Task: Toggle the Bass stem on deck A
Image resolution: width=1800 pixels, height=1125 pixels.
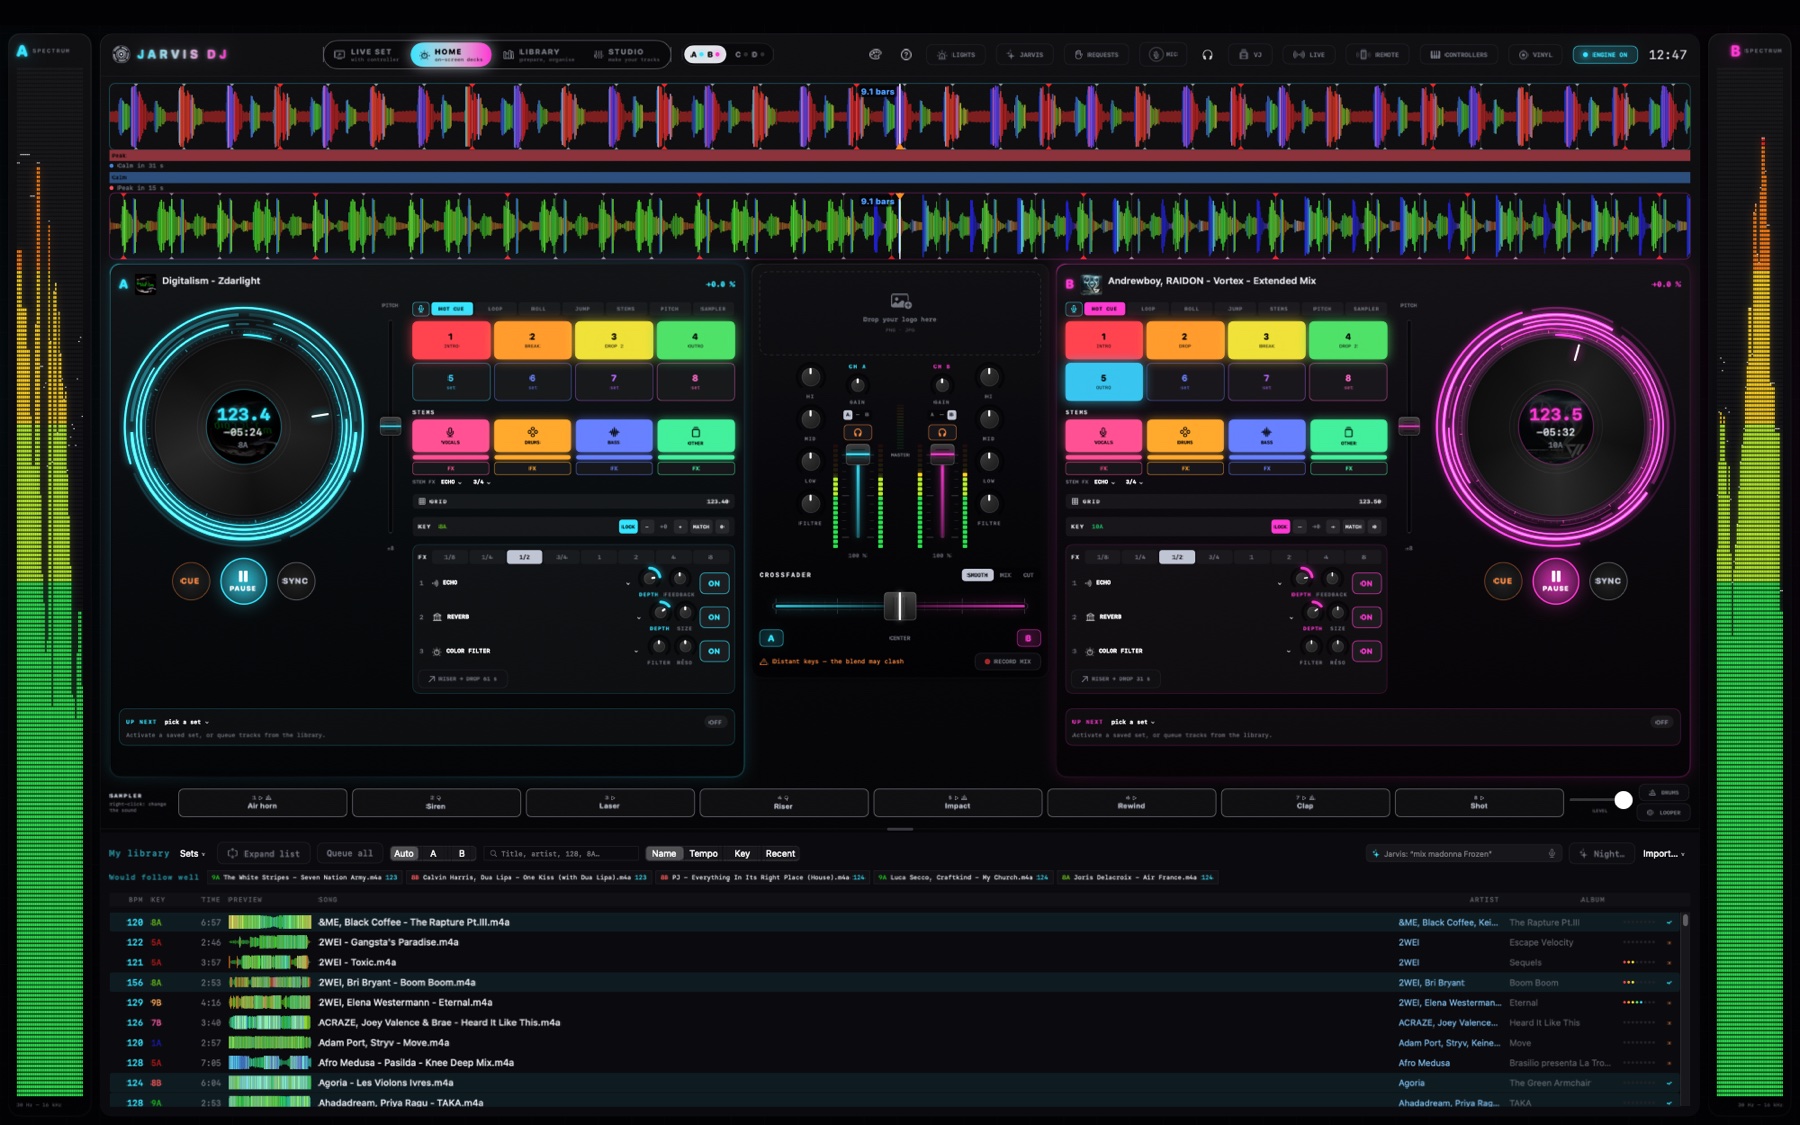Action: coord(614,436)
